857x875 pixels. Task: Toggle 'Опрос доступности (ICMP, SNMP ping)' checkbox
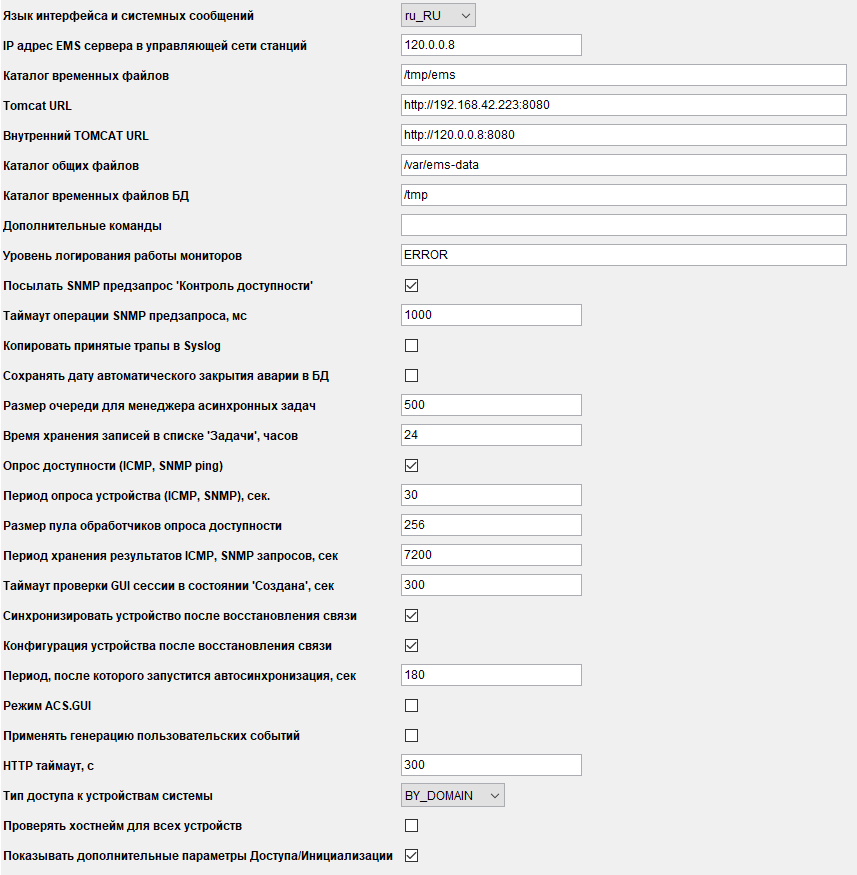click(x=411, y=465)
